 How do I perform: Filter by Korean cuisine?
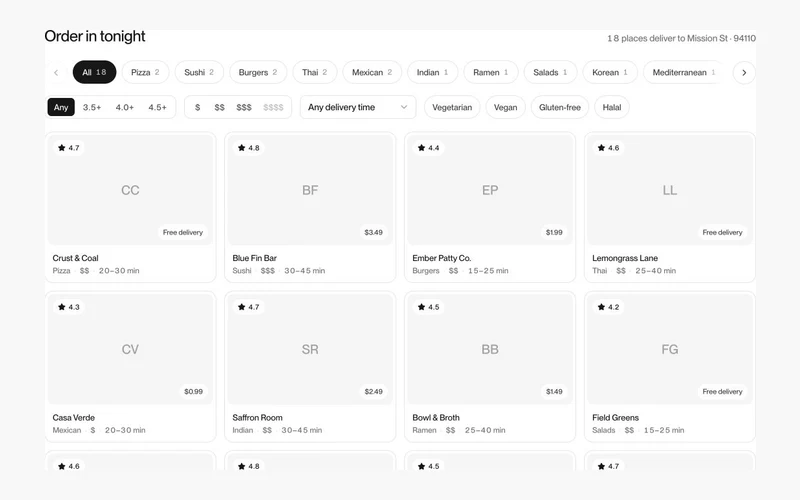tap(610, 72)
